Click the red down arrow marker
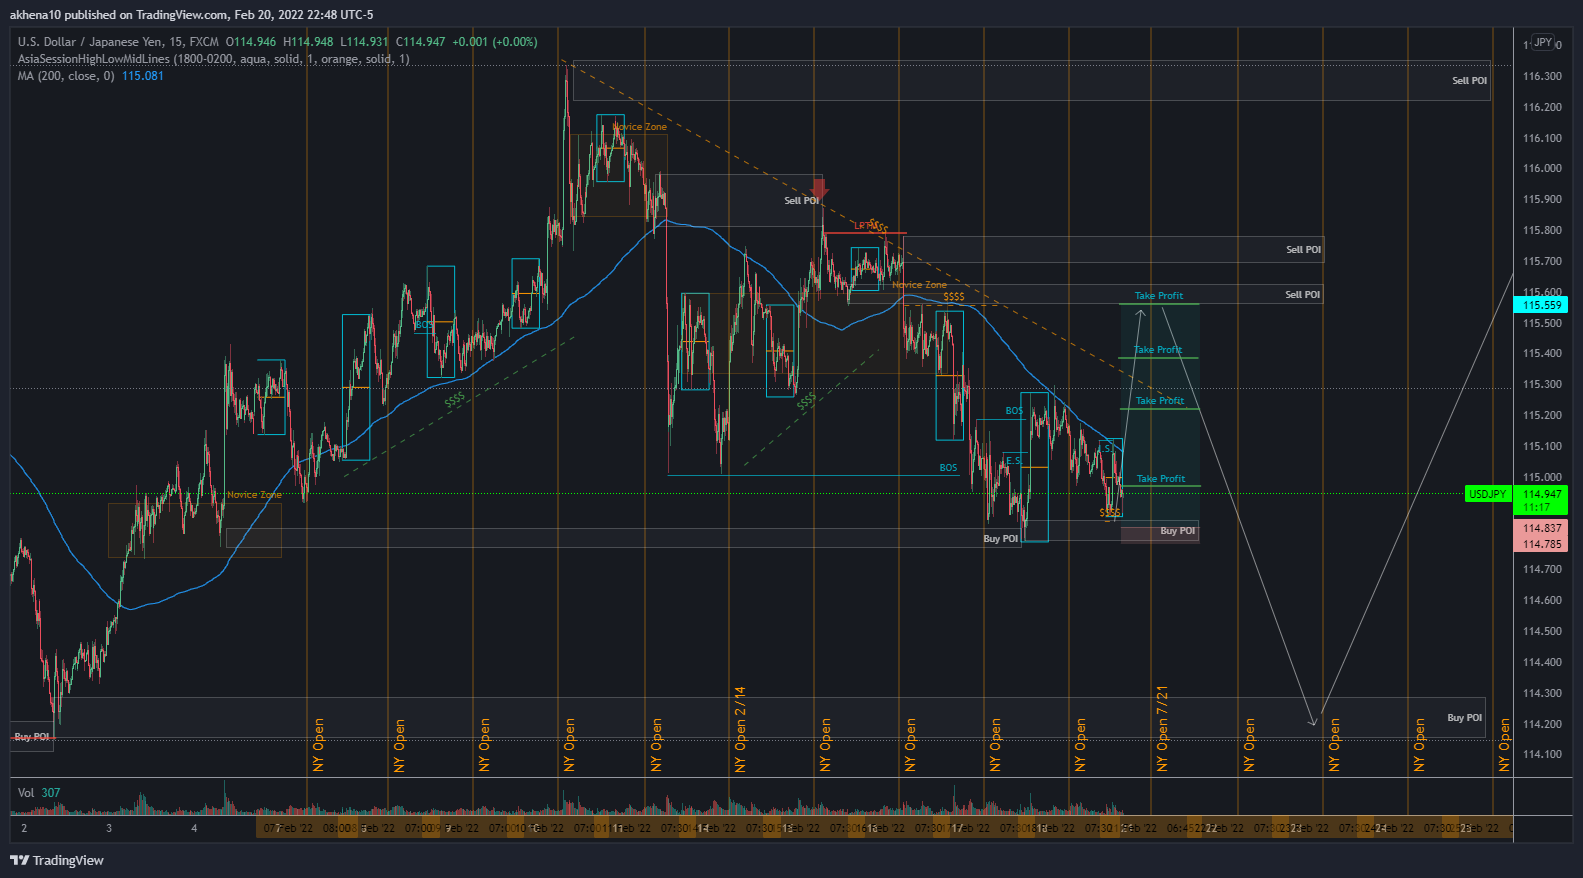1583x878 pixels. point(819,189)
